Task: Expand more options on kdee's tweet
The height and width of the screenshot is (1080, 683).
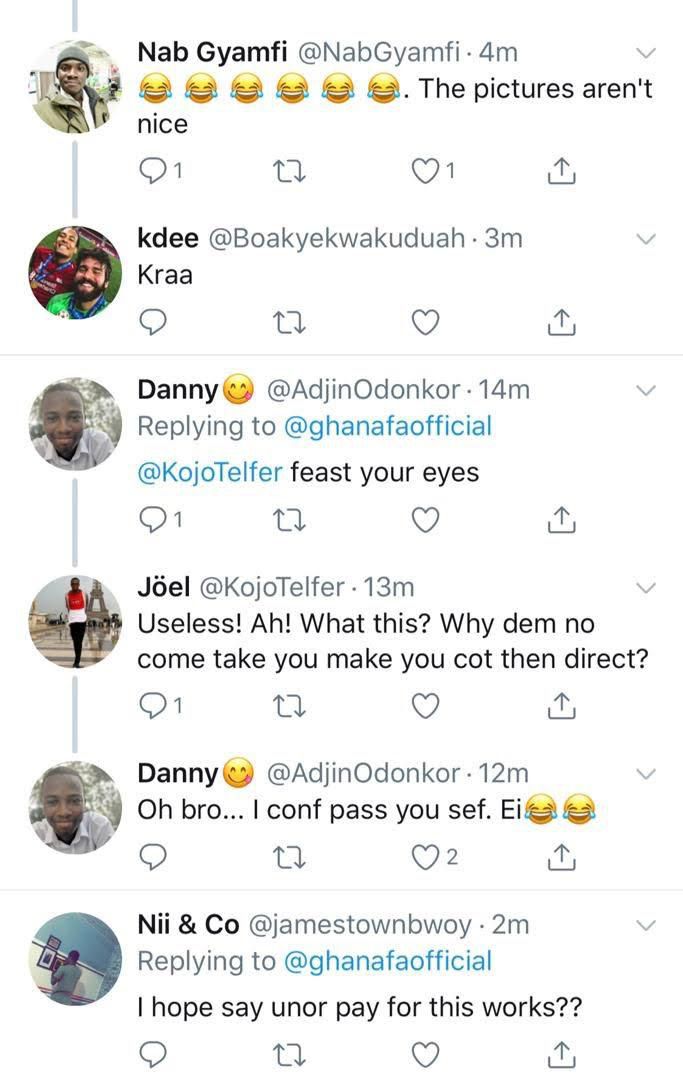Action: click(x=646, y=238)
